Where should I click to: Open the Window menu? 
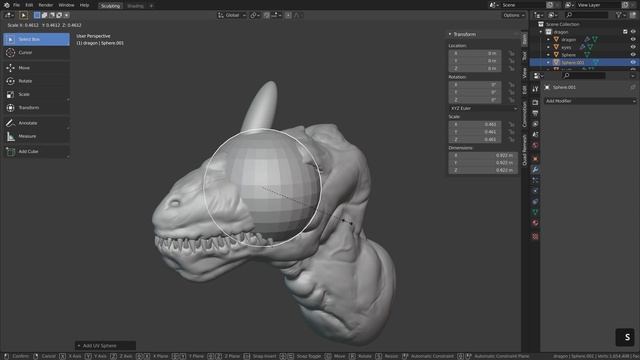point(66,5)
